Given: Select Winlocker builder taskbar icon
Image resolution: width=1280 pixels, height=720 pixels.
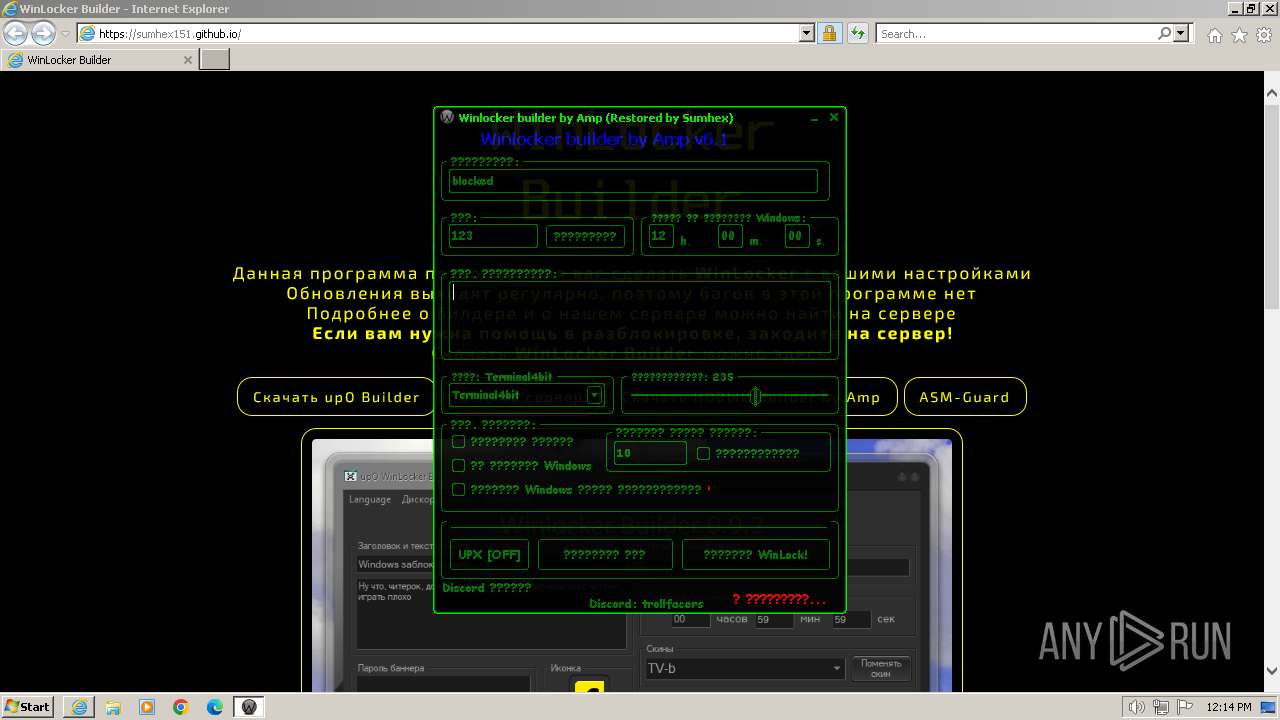Looking at the screenshot, I should coord(249,707).
